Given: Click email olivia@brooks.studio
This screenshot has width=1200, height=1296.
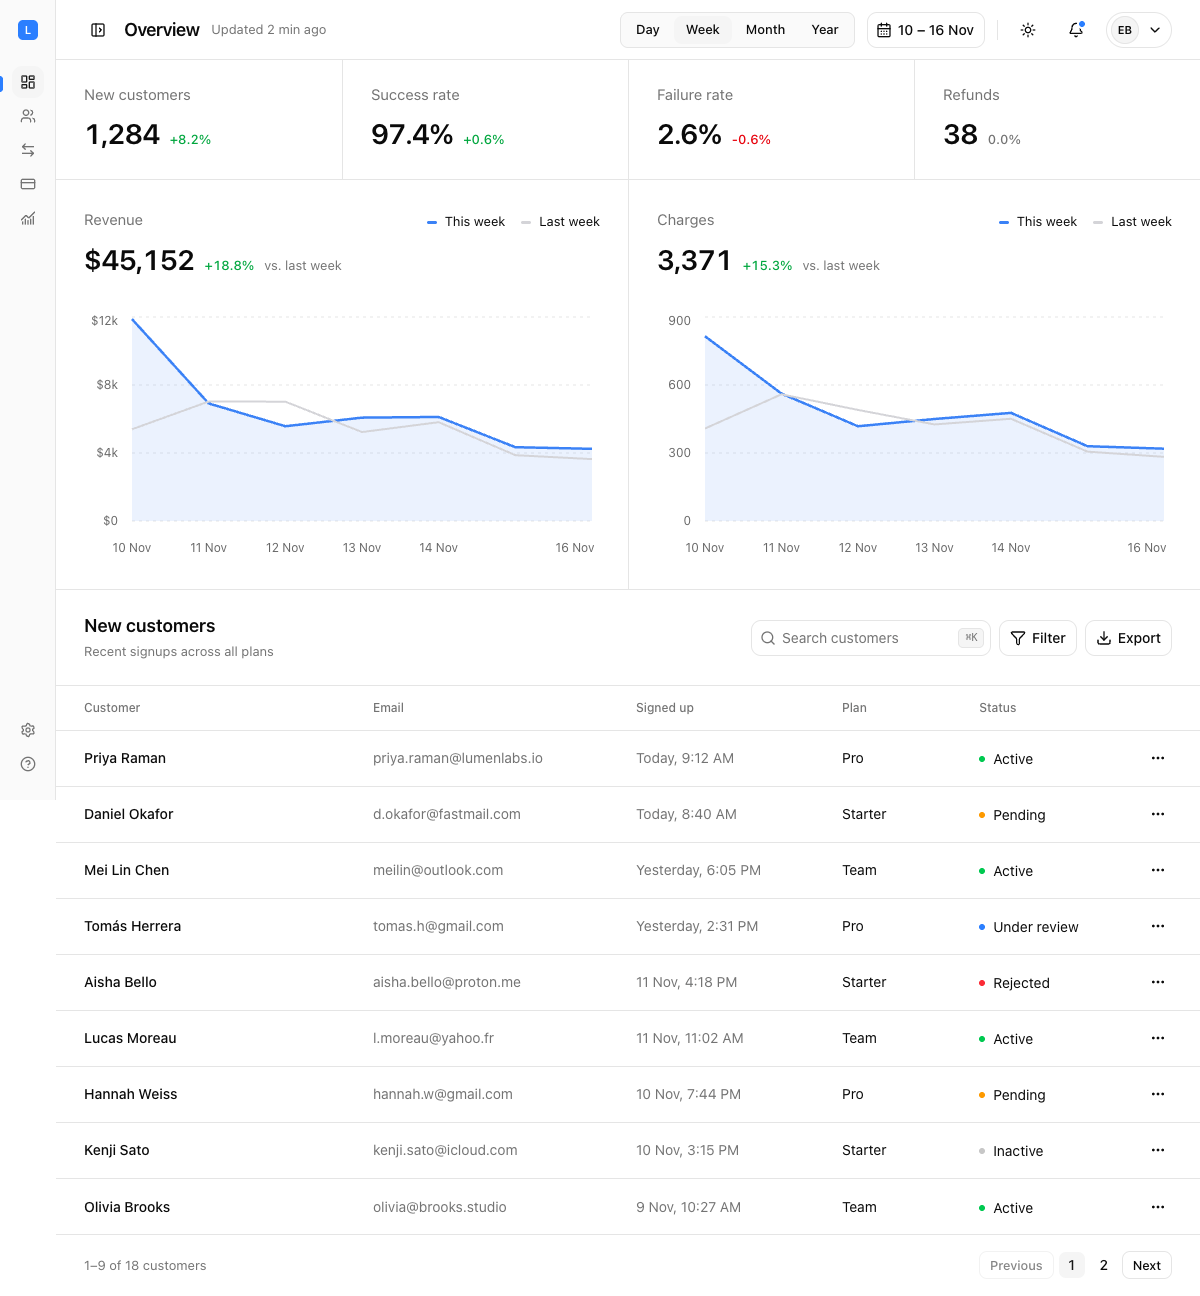Looking at the screenshot, I should click(x=440, y=1207).
